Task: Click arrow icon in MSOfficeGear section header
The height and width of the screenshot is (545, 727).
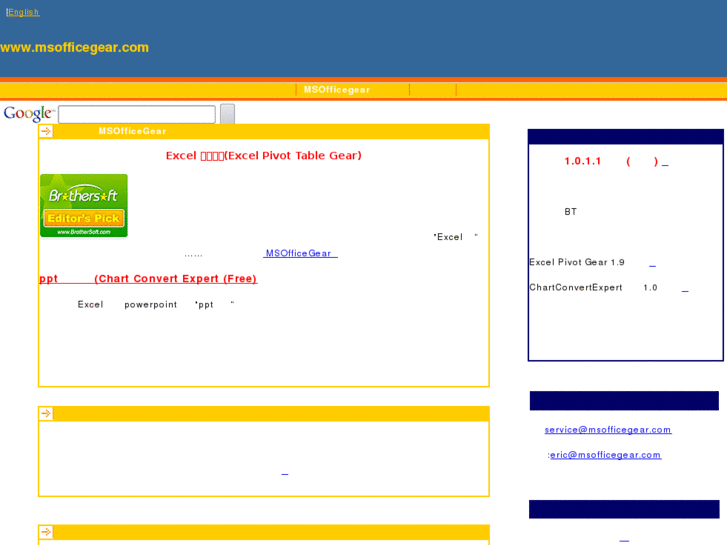Action: pyautogui.click(x=46, y=131)
